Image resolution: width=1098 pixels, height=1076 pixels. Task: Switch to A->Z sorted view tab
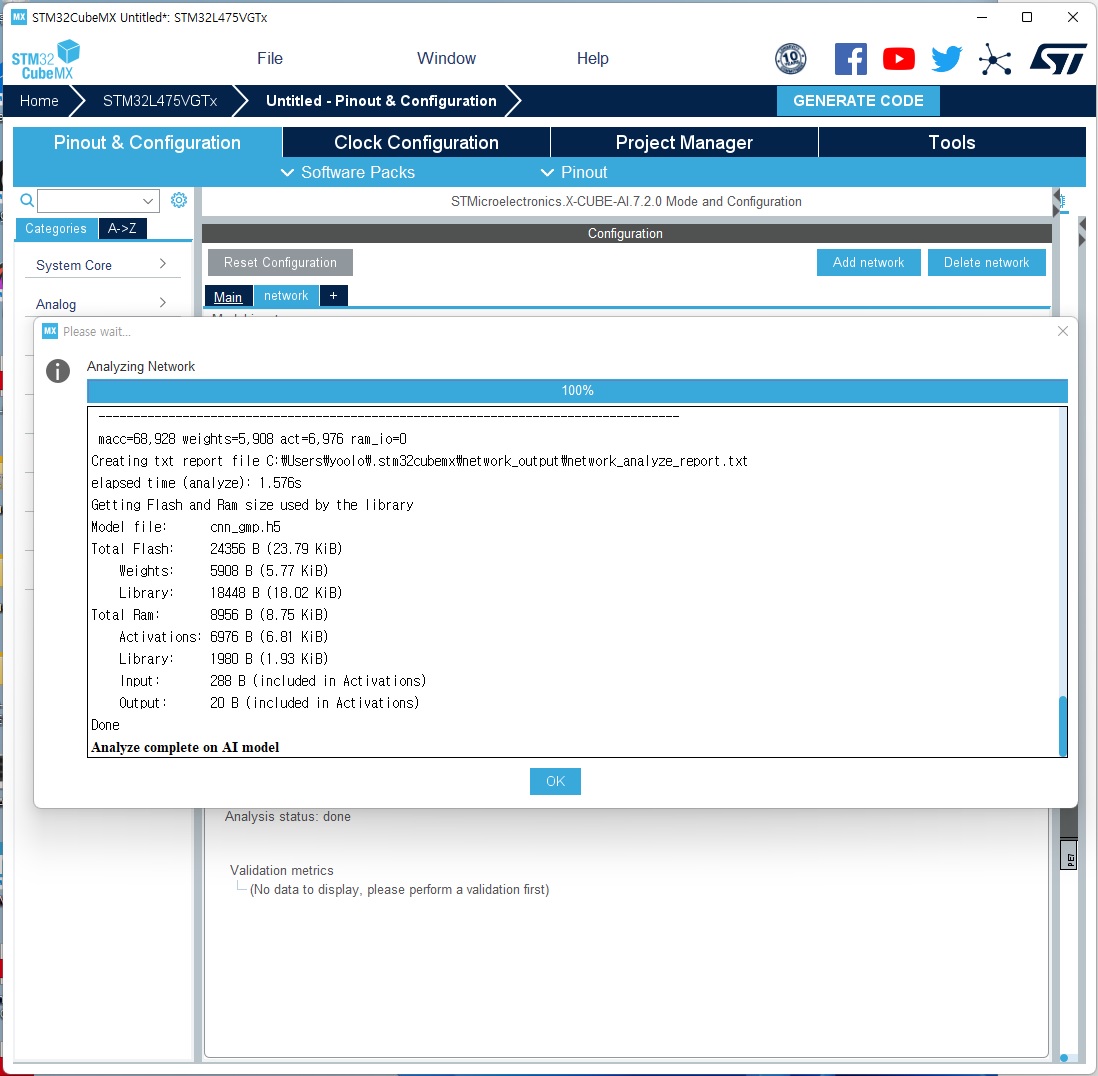tap(123, 228)
